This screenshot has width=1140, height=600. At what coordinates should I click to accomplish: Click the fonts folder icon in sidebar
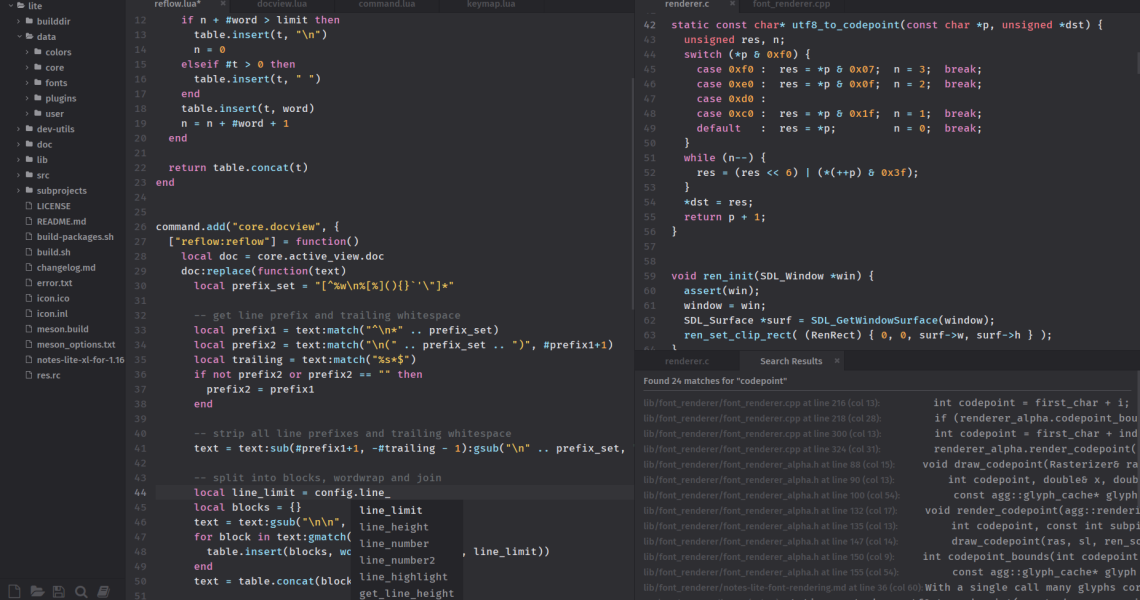[36, 83]
